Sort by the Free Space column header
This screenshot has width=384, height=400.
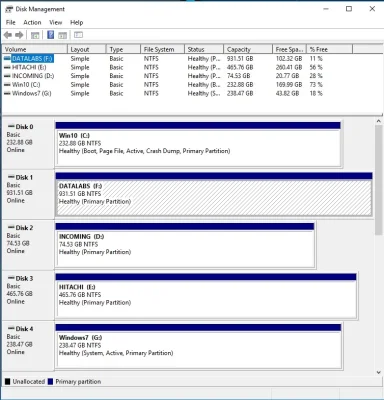point(290,49)
